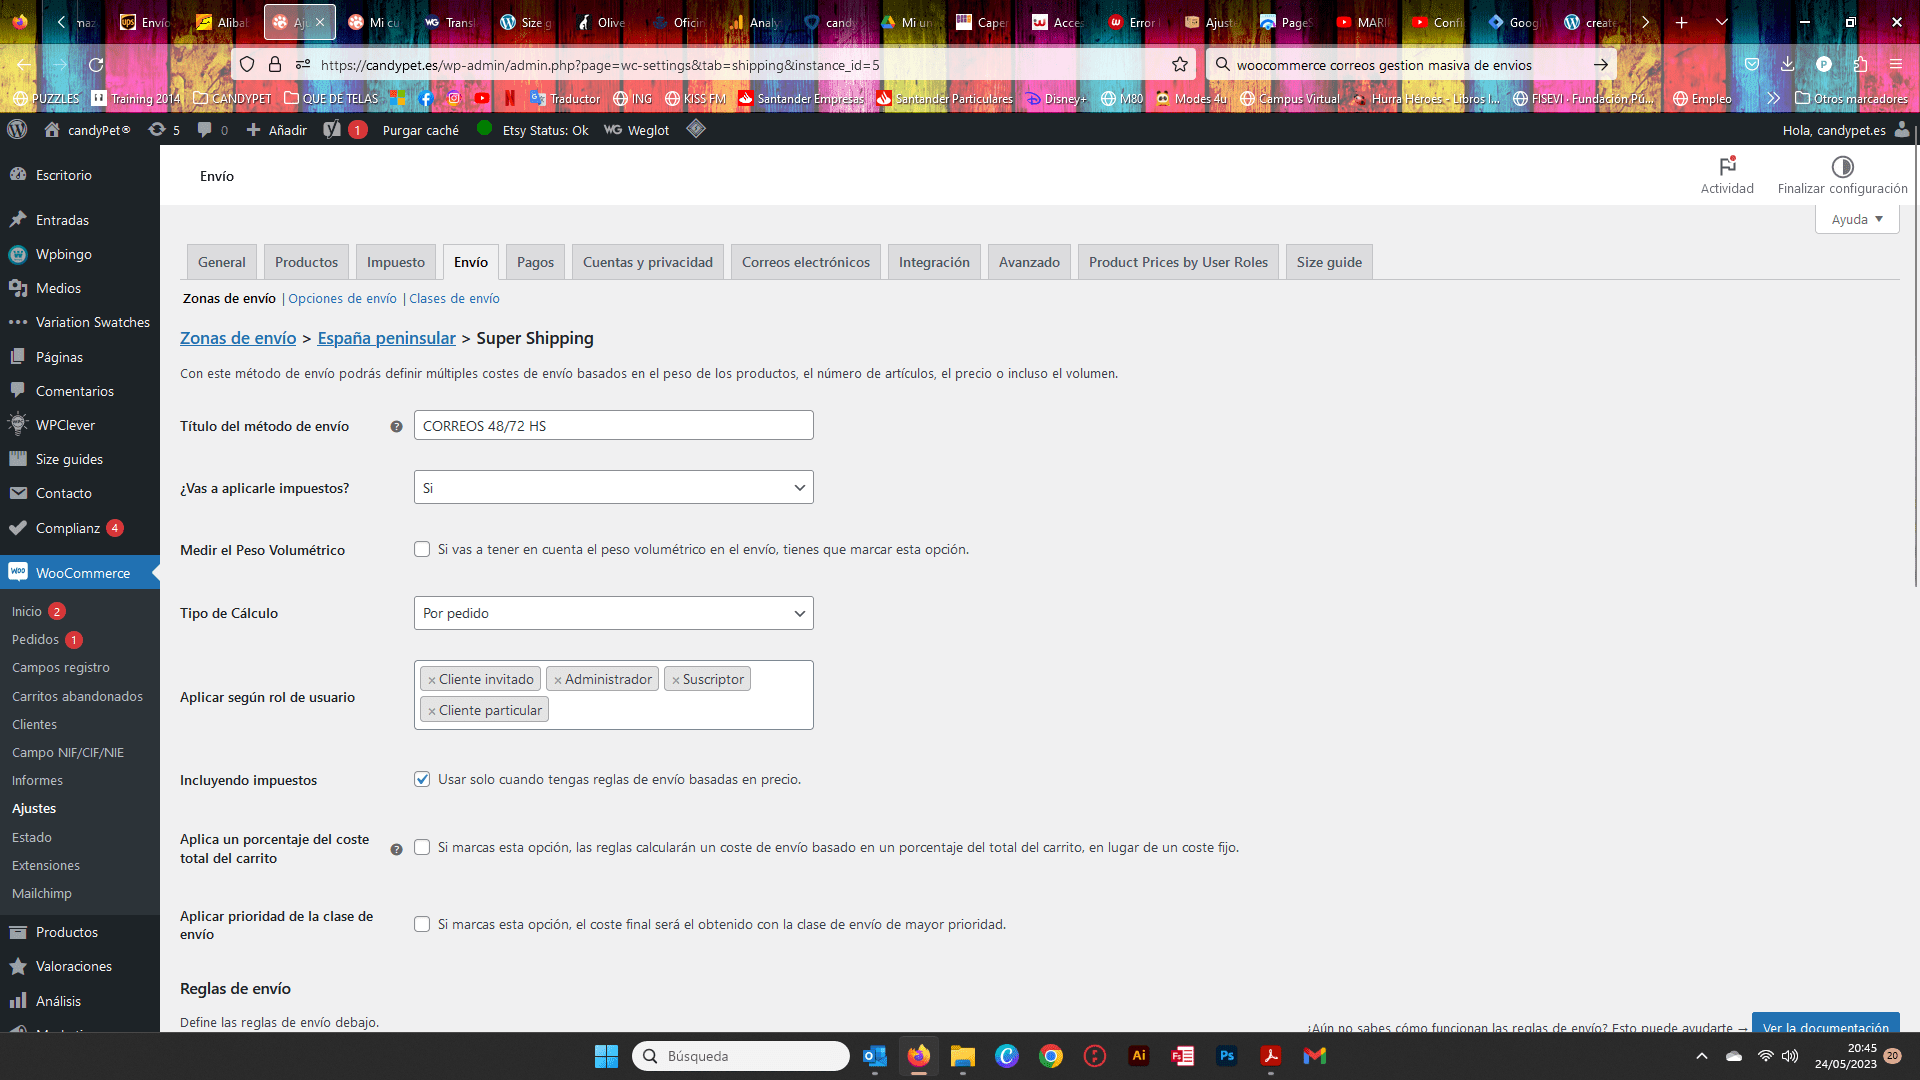
Task: Open ¿Vas a aplicarle impuestos? dropdown
Action: click(613, 487)
